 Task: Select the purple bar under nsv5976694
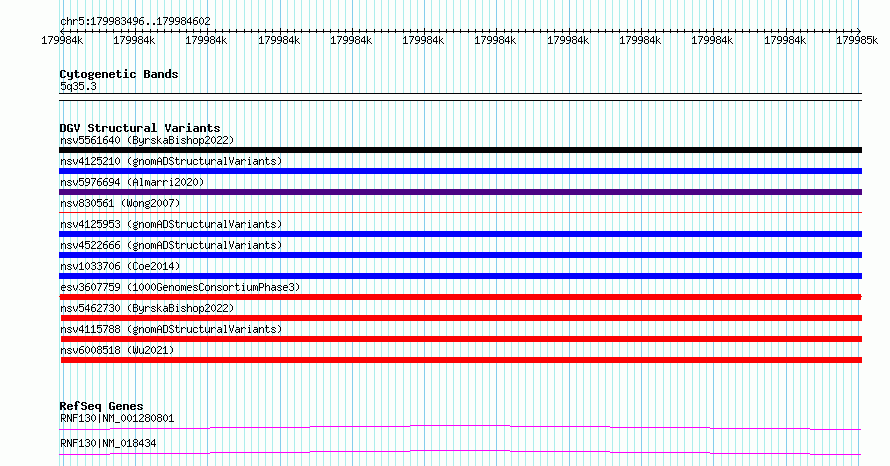pyautogui.click(x=460, y=192)
